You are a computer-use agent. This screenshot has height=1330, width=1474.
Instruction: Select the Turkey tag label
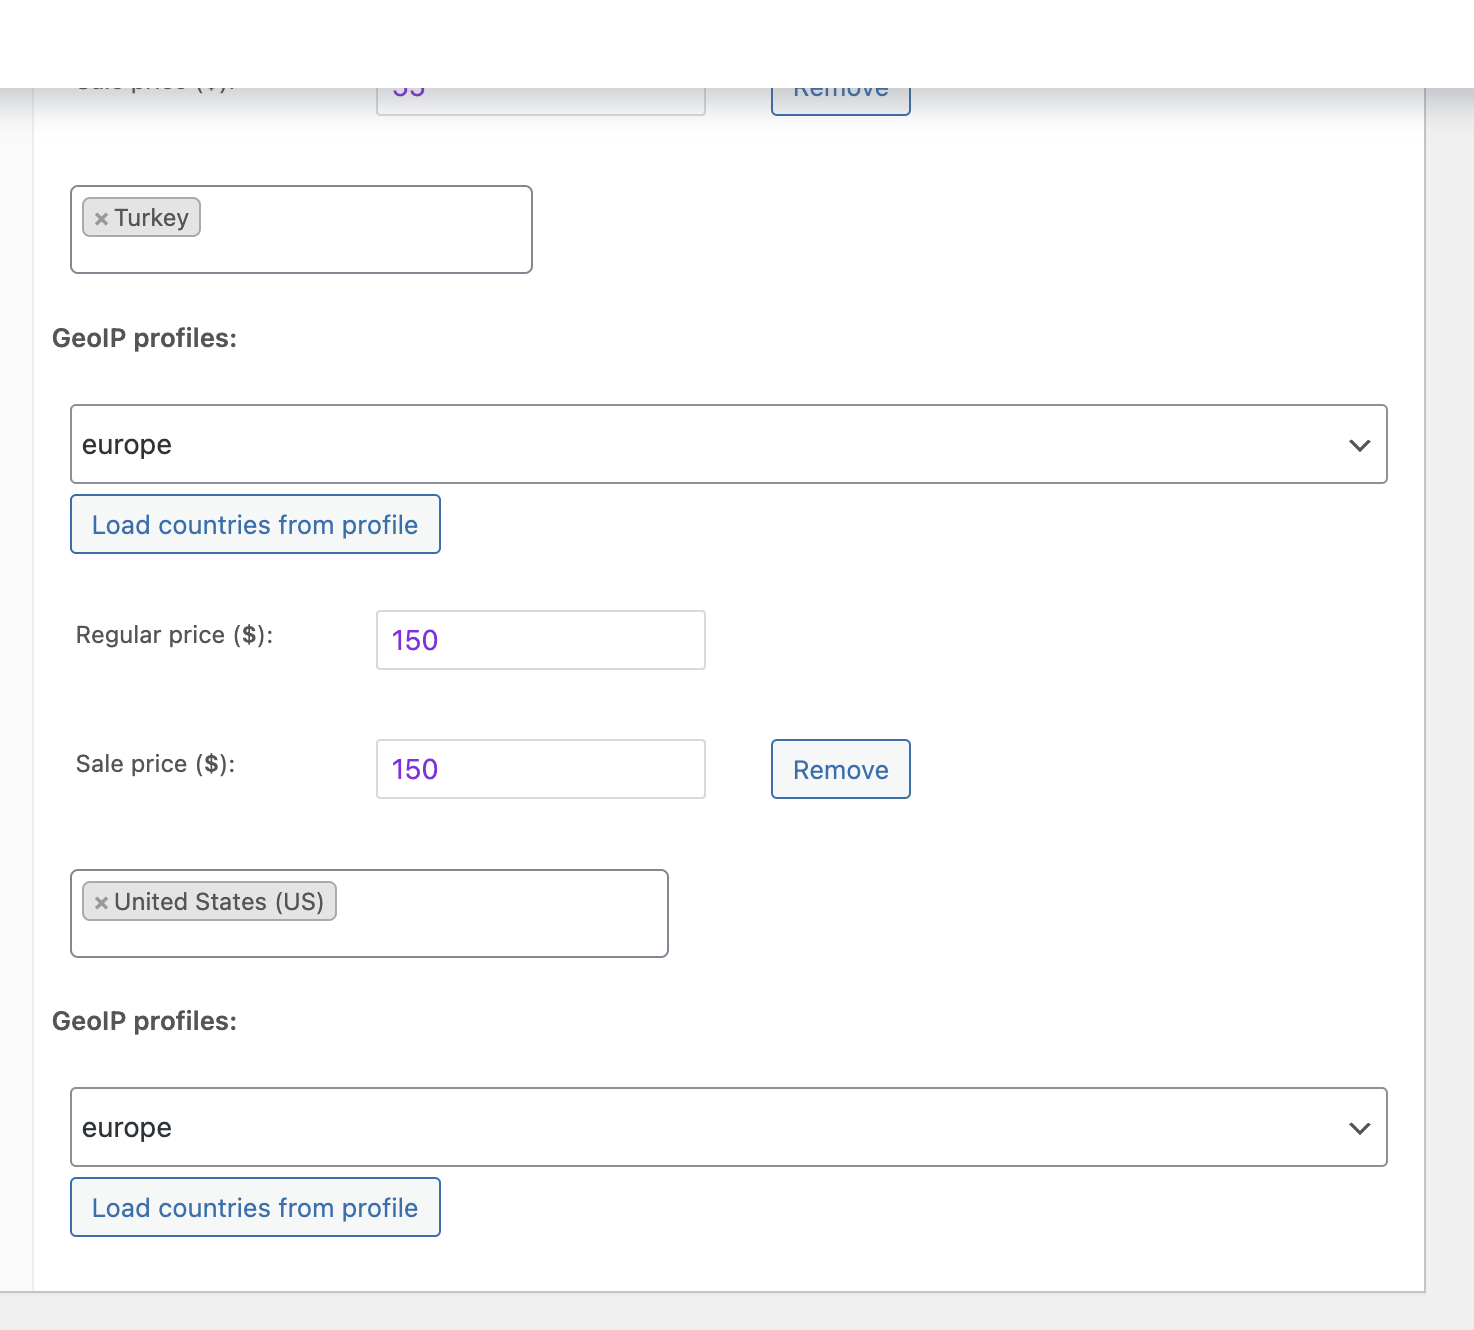[x=151, y=218]
